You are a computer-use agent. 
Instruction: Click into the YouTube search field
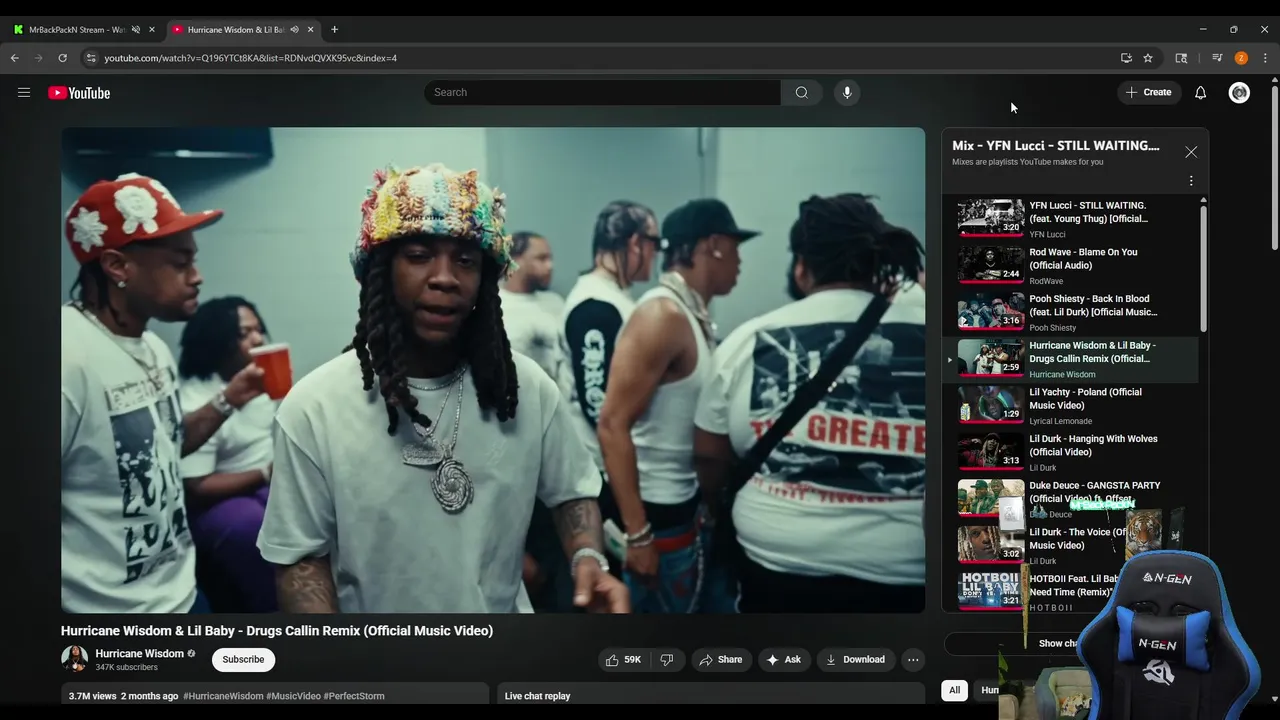coord(602,92)
